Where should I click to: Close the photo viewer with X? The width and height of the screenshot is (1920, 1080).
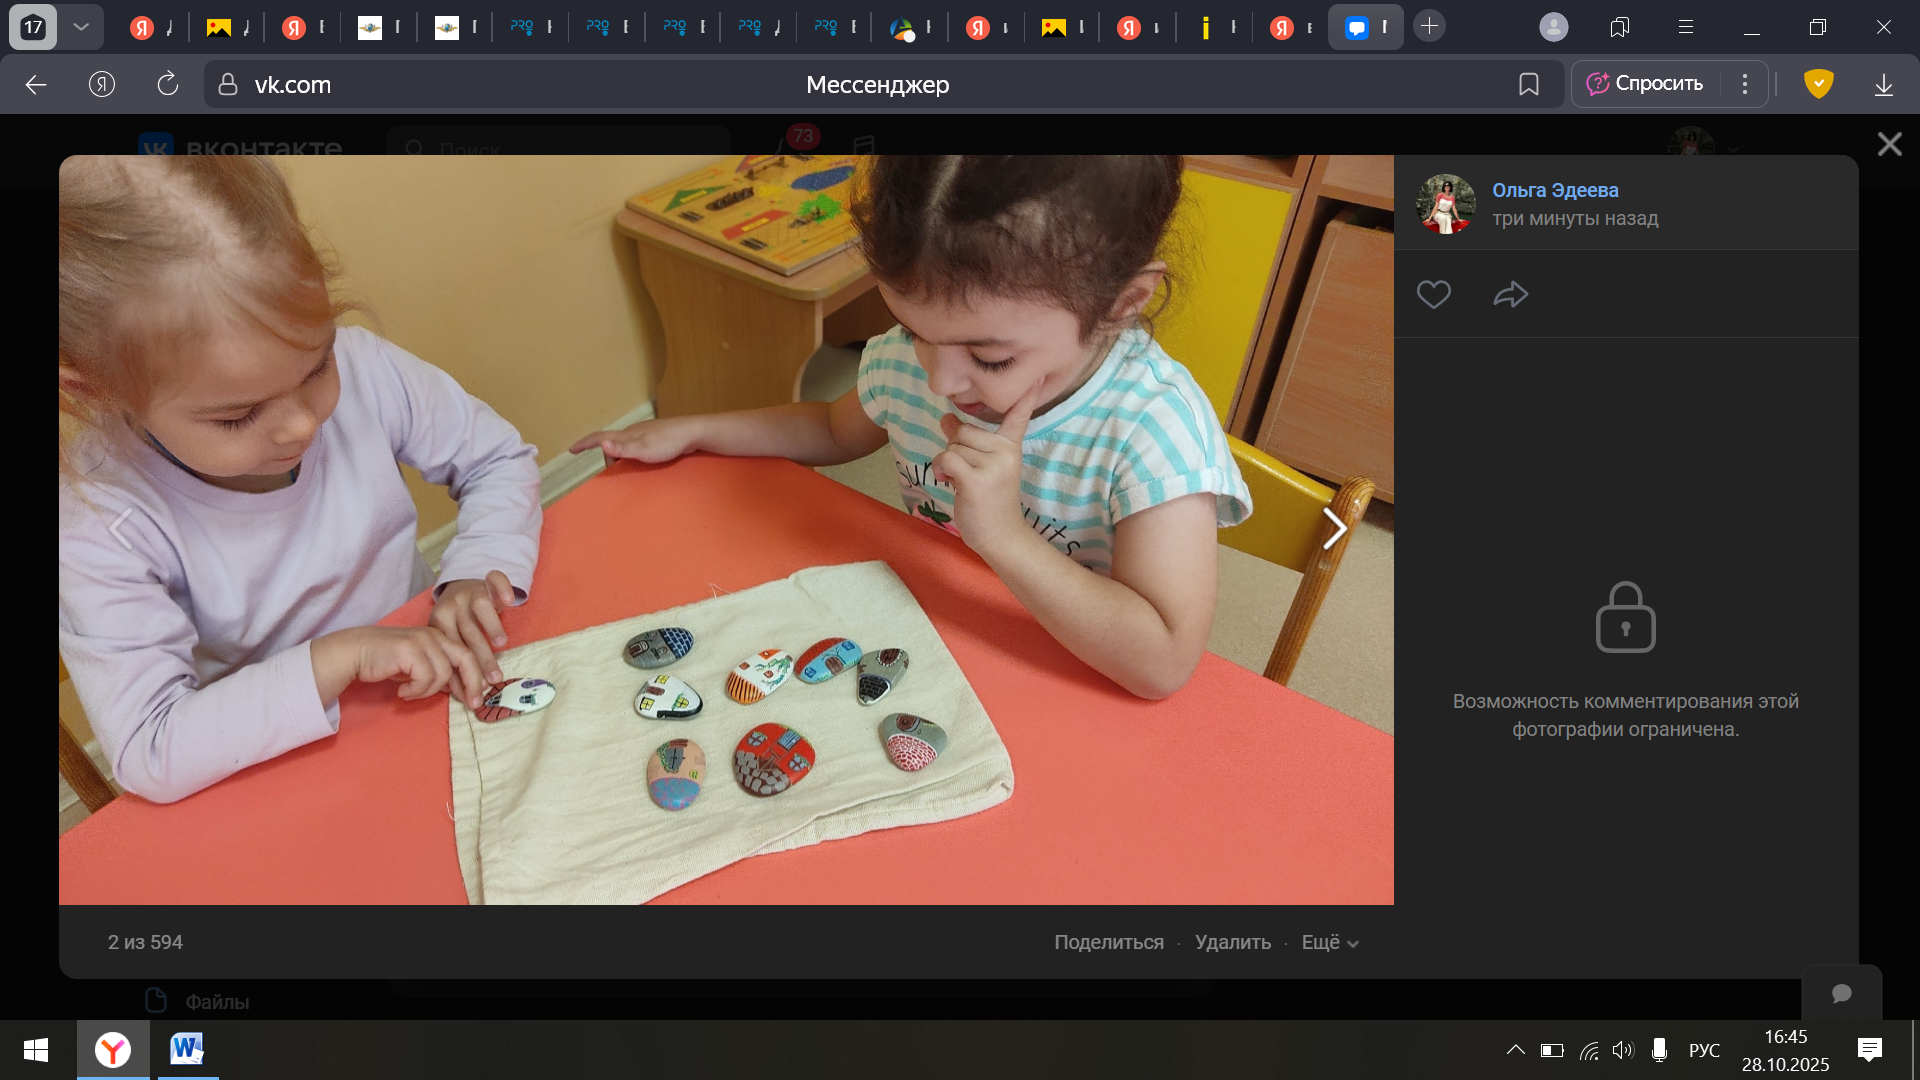point(1889,145)
